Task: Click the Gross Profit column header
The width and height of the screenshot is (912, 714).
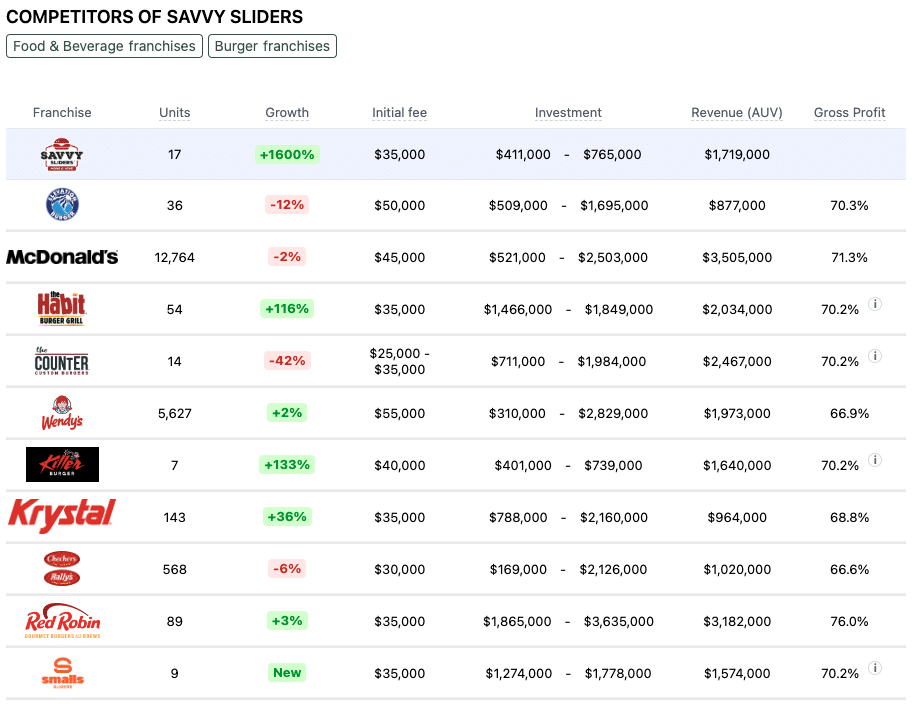Action: pyautogui.click(x=849, y=112)
